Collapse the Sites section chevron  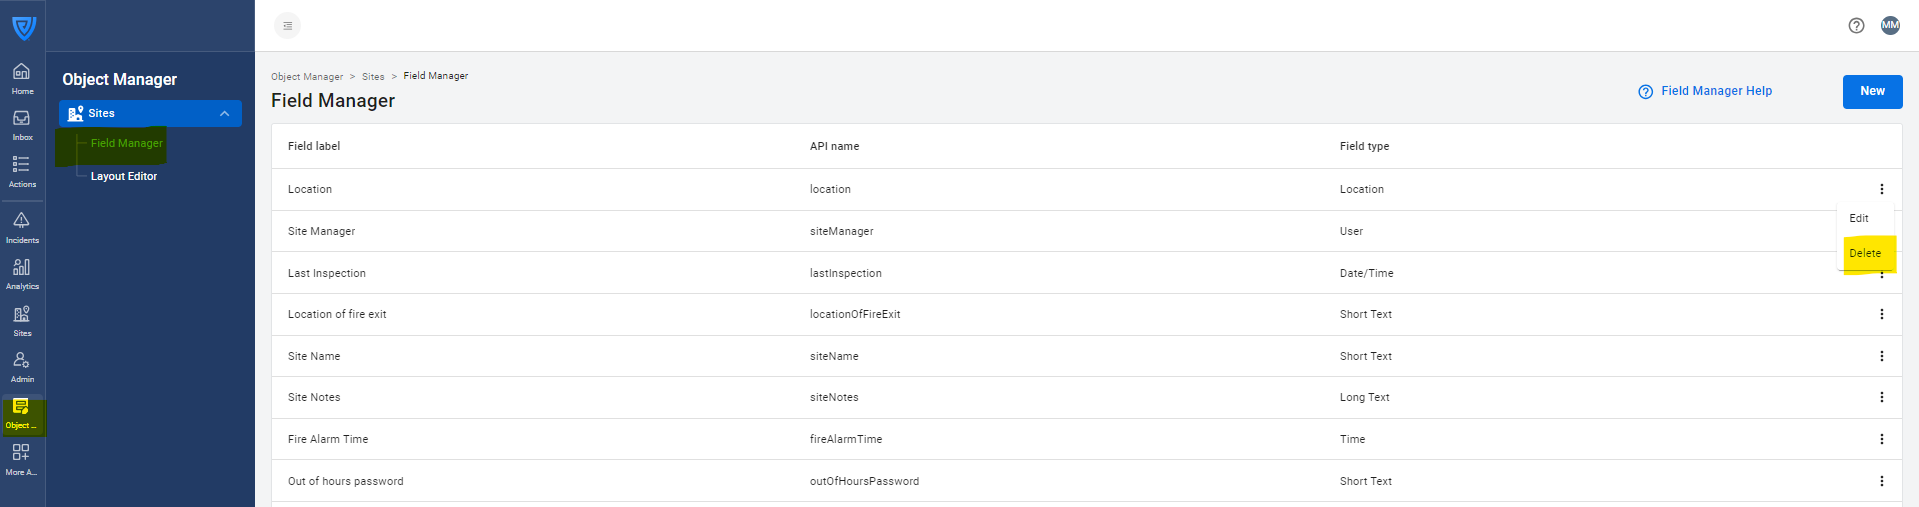pyautogui.click(x=224, y=114)
